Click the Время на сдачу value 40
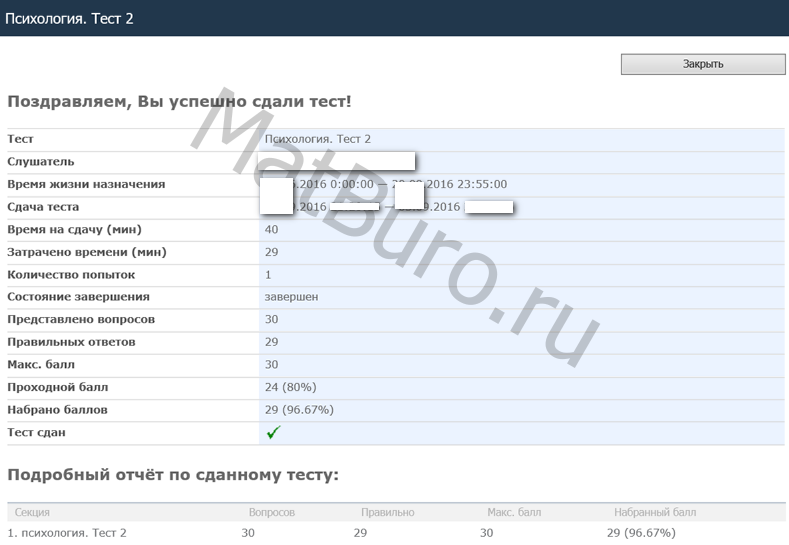 [272, 230]
